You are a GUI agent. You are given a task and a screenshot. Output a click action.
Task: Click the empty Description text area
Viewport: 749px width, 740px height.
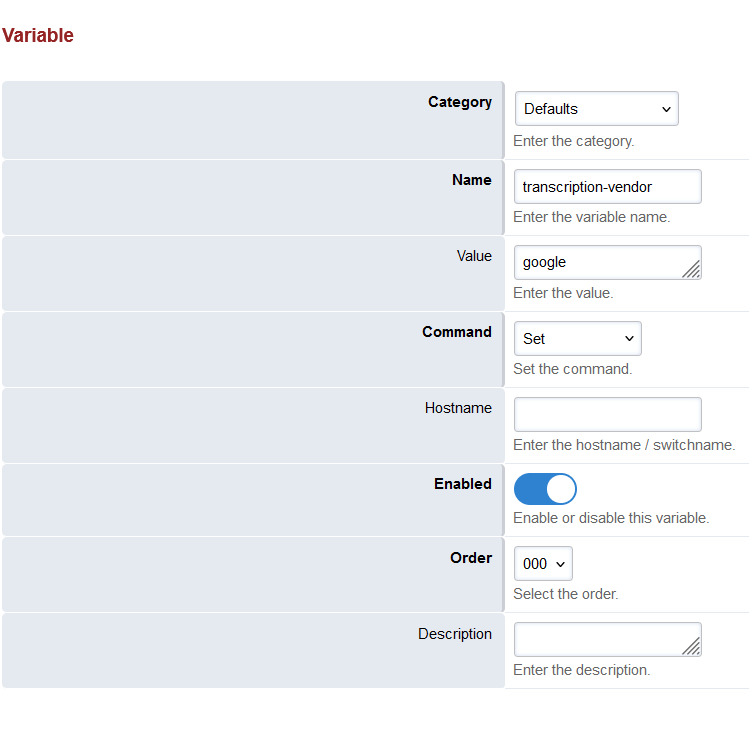pyautogui.click(x=600, y=639)
